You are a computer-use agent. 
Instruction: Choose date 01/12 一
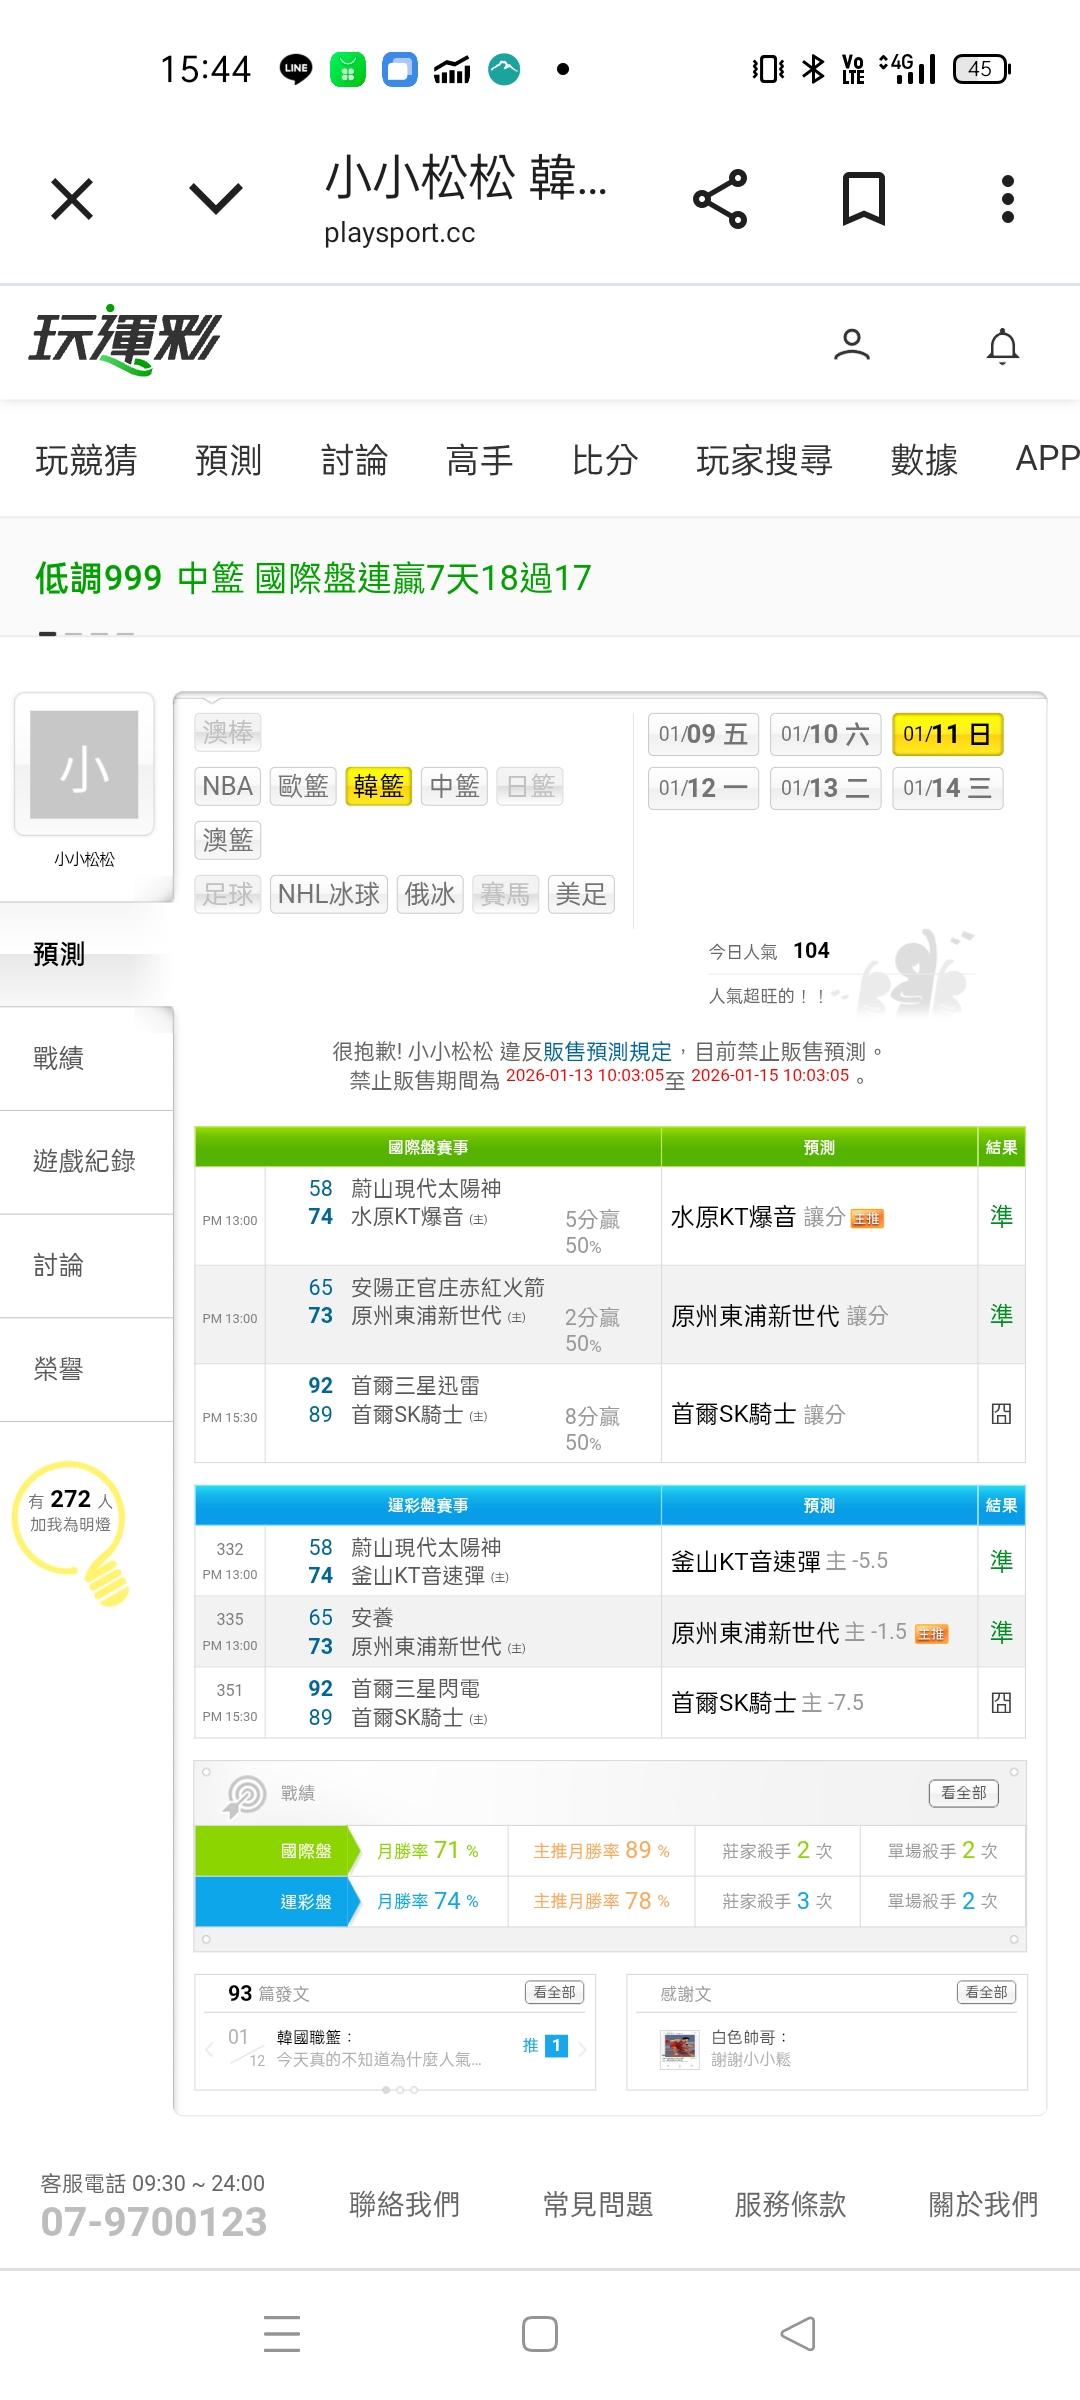pos(703,788)
